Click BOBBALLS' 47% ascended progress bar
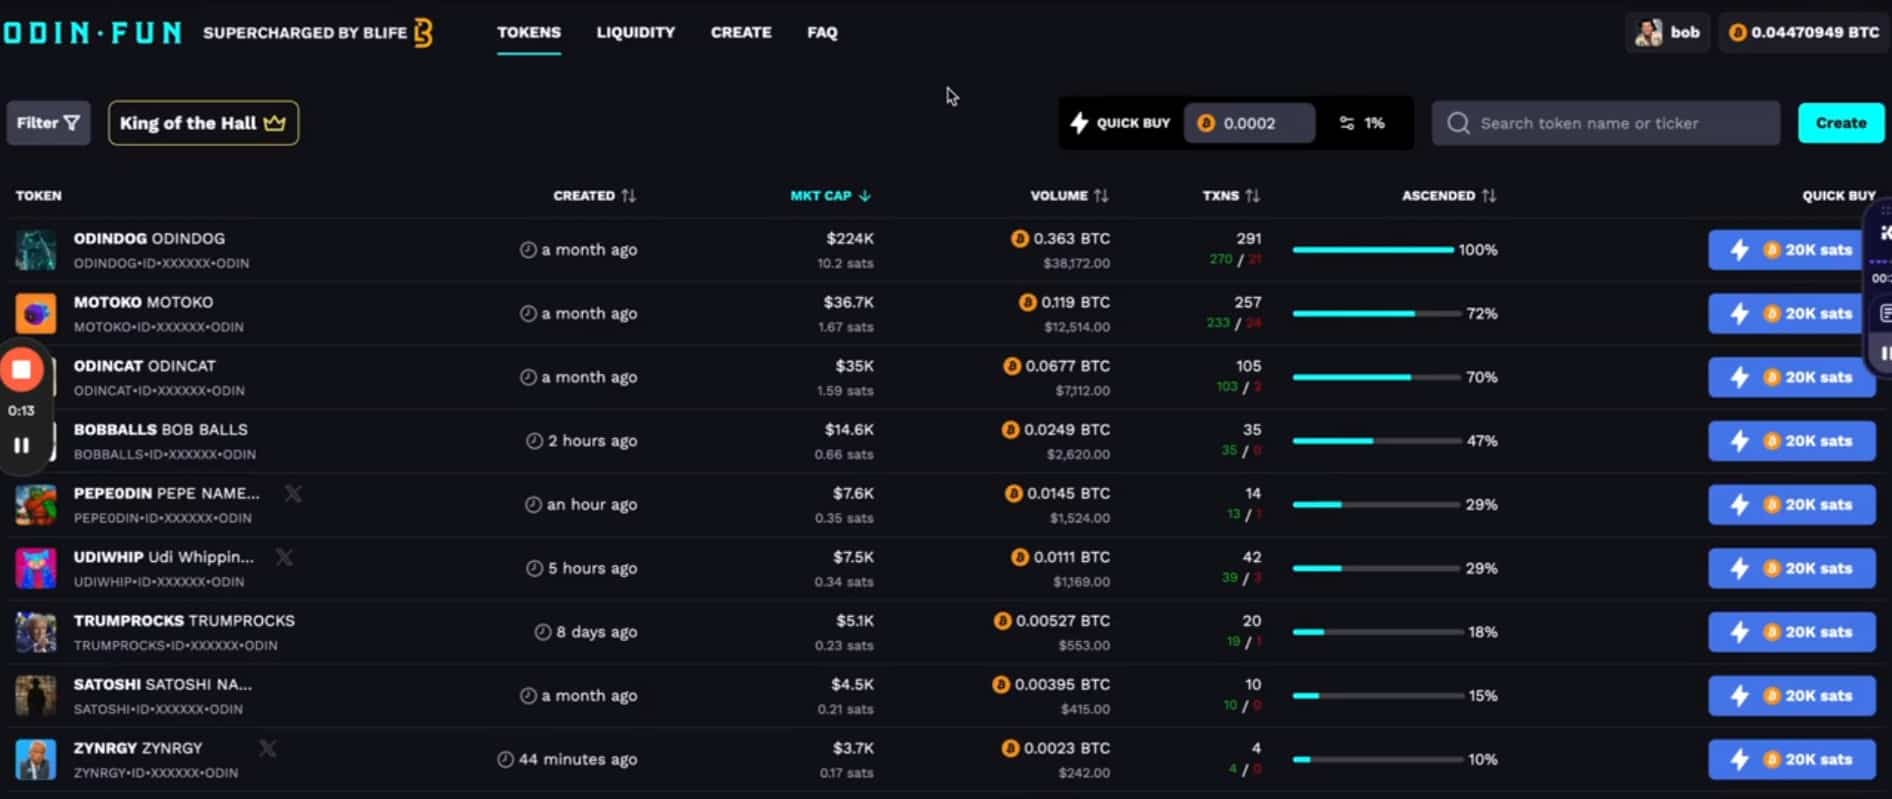The image size is (1892, 799). pyautogui.click(x=1376, y=441)
